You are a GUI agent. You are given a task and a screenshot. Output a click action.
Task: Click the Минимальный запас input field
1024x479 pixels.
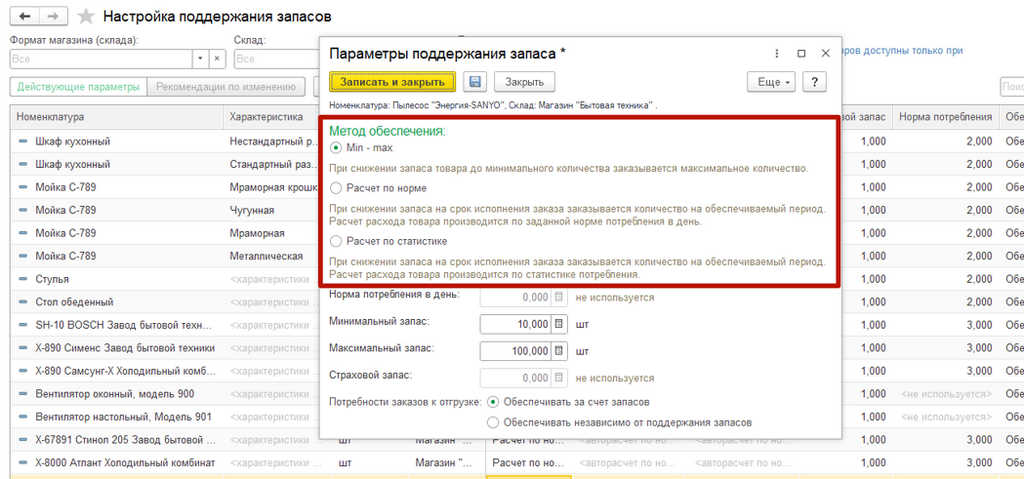click(515, 324)
